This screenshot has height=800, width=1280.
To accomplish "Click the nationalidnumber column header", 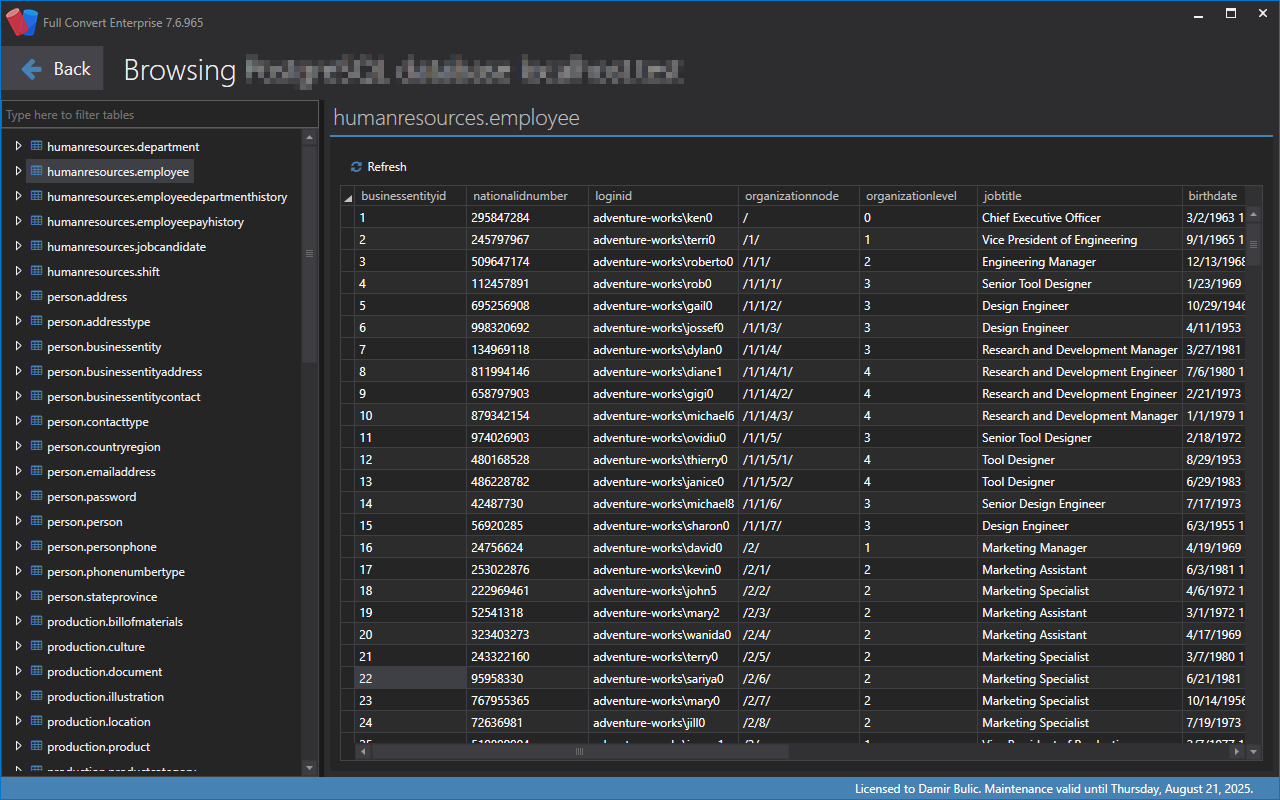I will tap(520, 196).
